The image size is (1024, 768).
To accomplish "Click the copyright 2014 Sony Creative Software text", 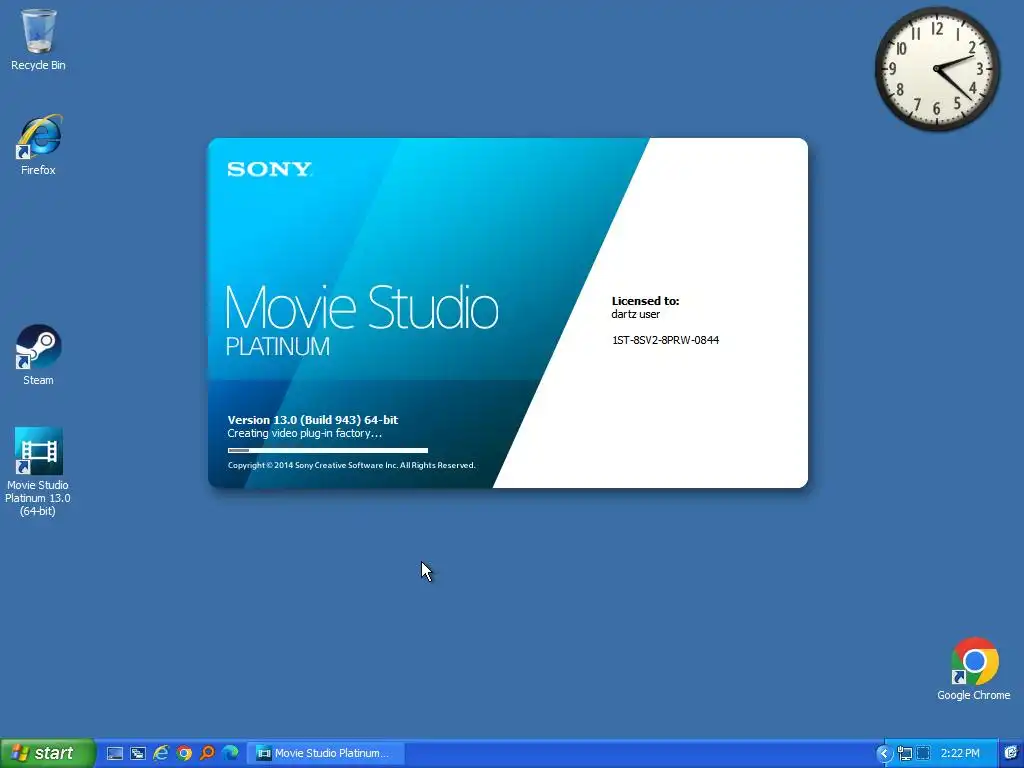I will coord(351,465).
